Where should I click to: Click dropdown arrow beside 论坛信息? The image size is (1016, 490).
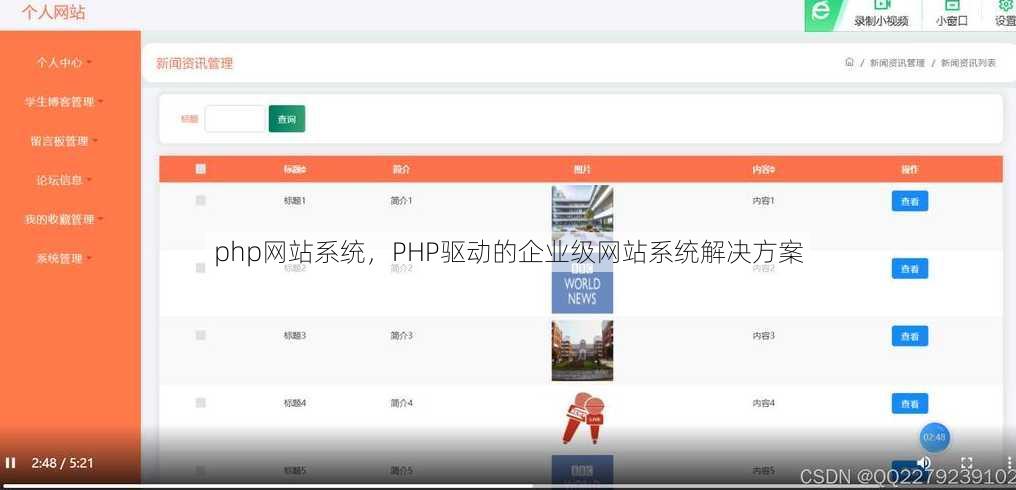89,180
